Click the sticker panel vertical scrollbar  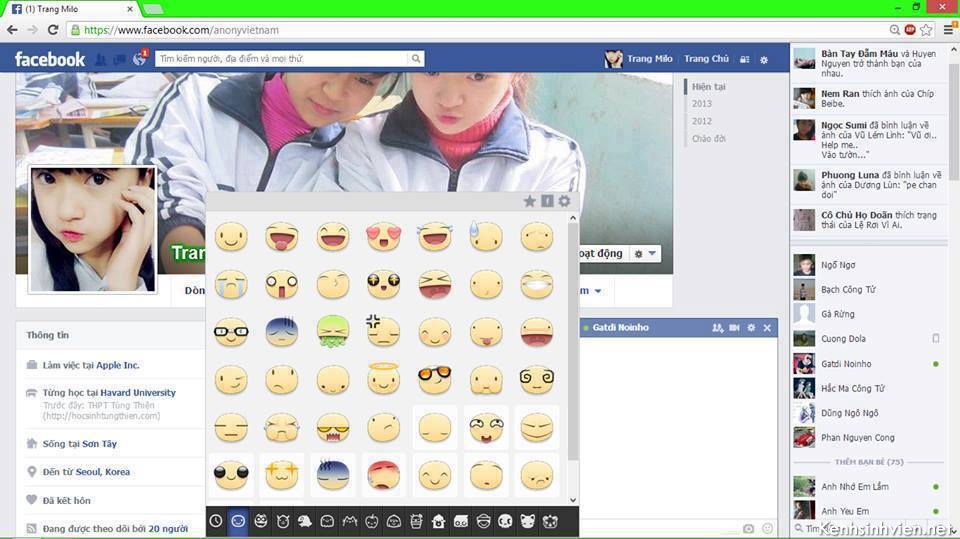point(573,340)
